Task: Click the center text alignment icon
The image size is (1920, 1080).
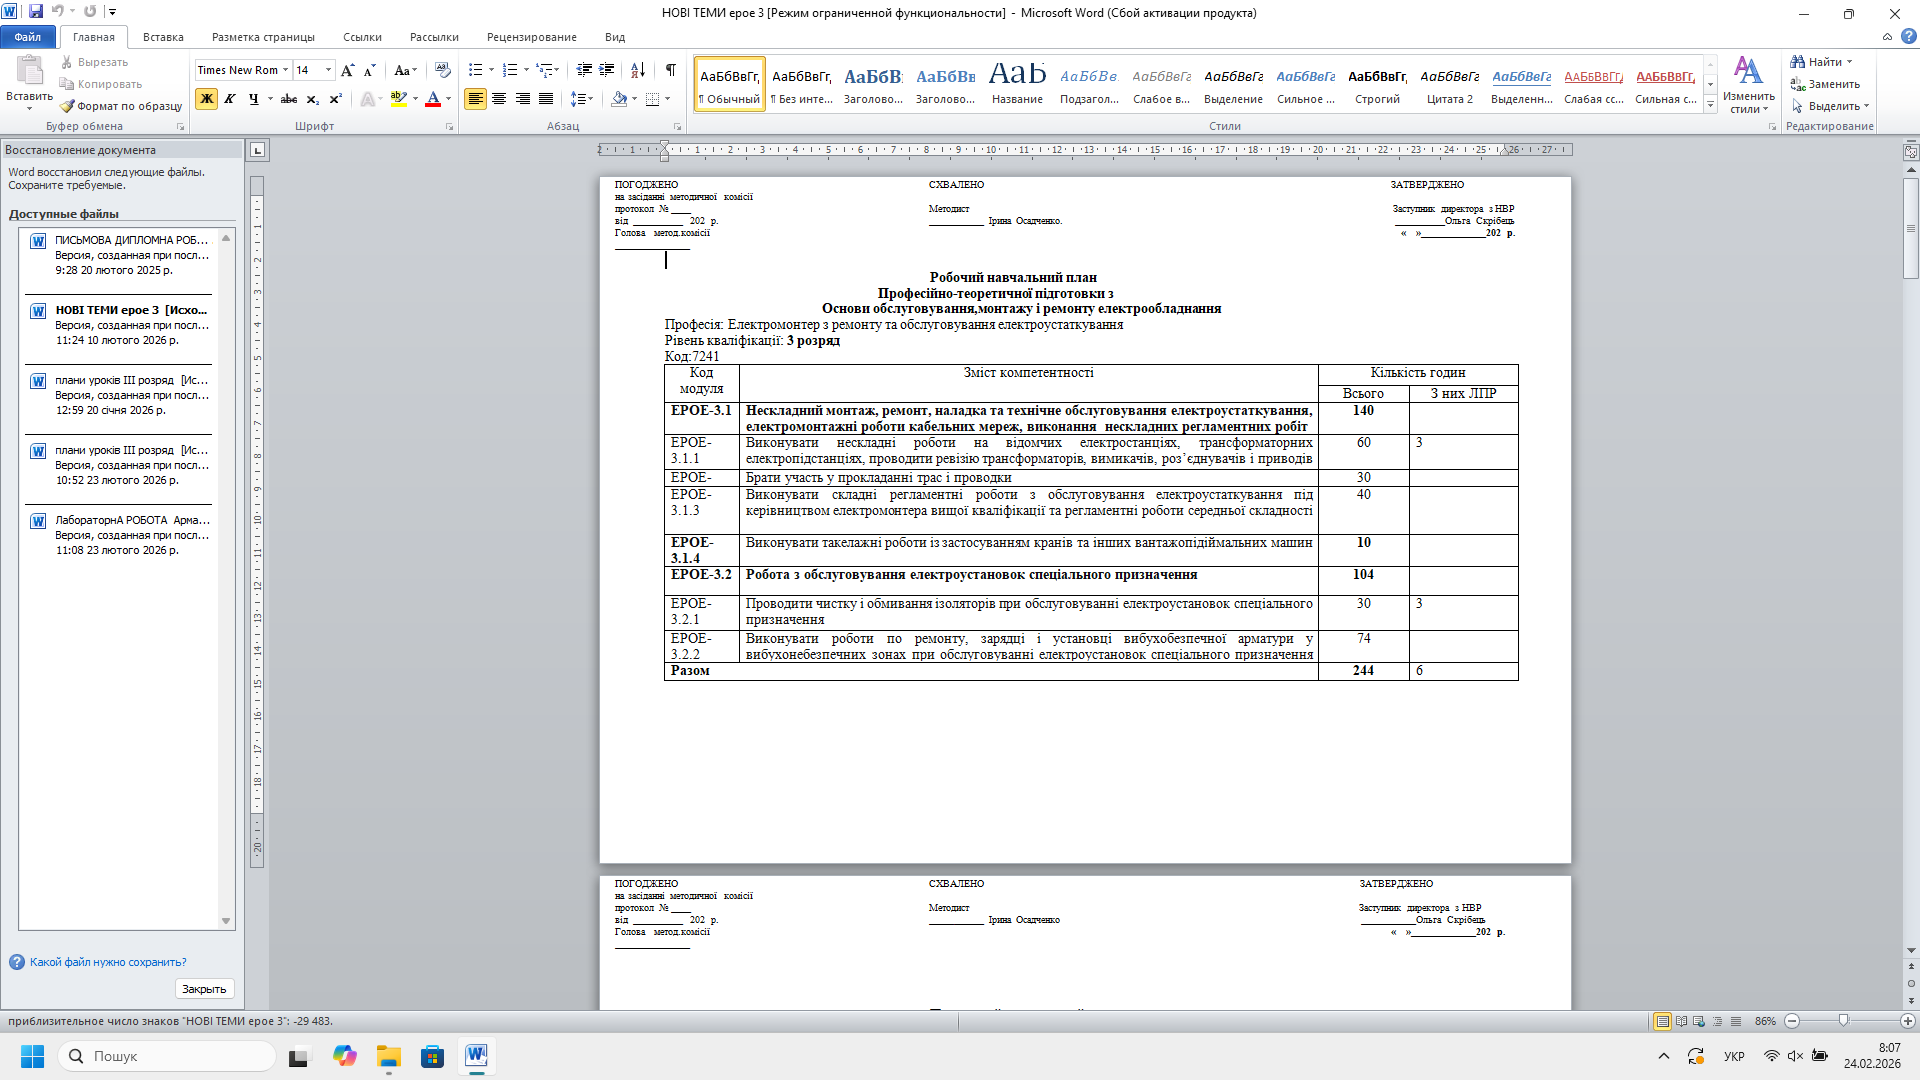Action: (x=499, y=99)
